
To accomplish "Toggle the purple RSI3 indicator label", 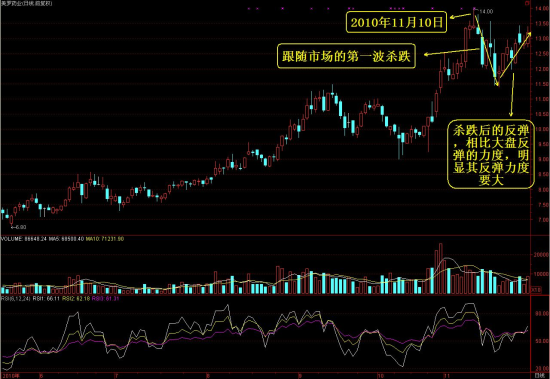I will [x=106, y=299].
